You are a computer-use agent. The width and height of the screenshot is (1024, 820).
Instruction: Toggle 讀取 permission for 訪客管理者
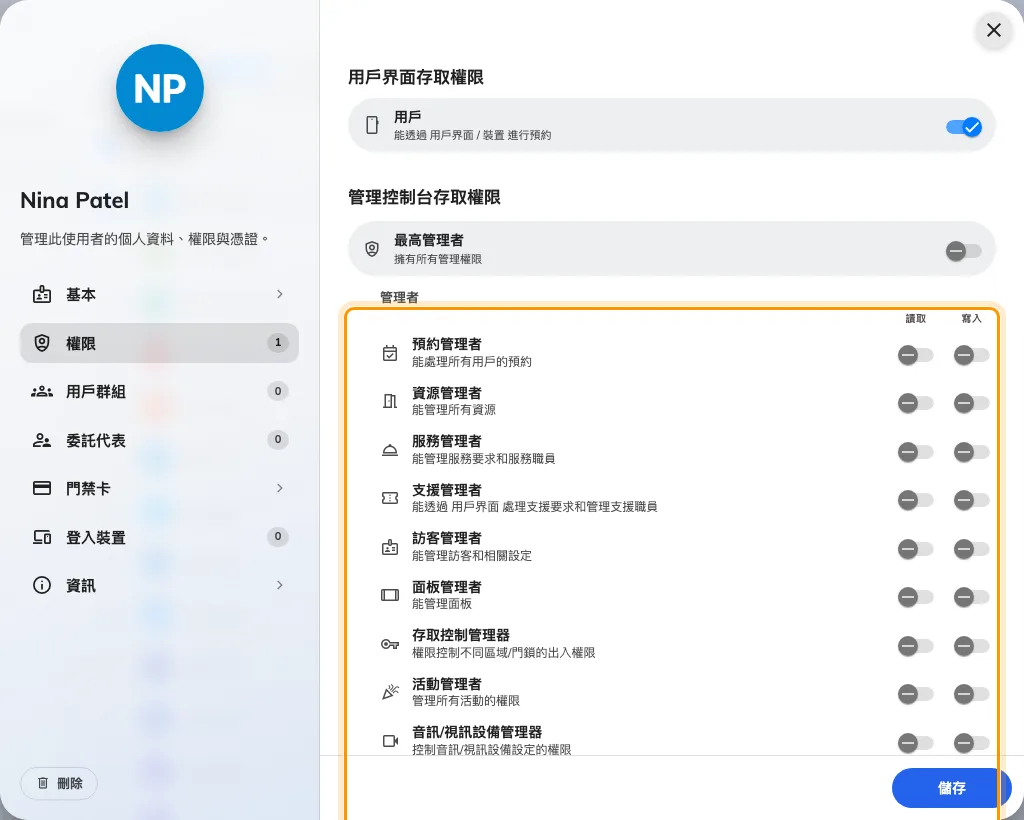tap(916, 549)
